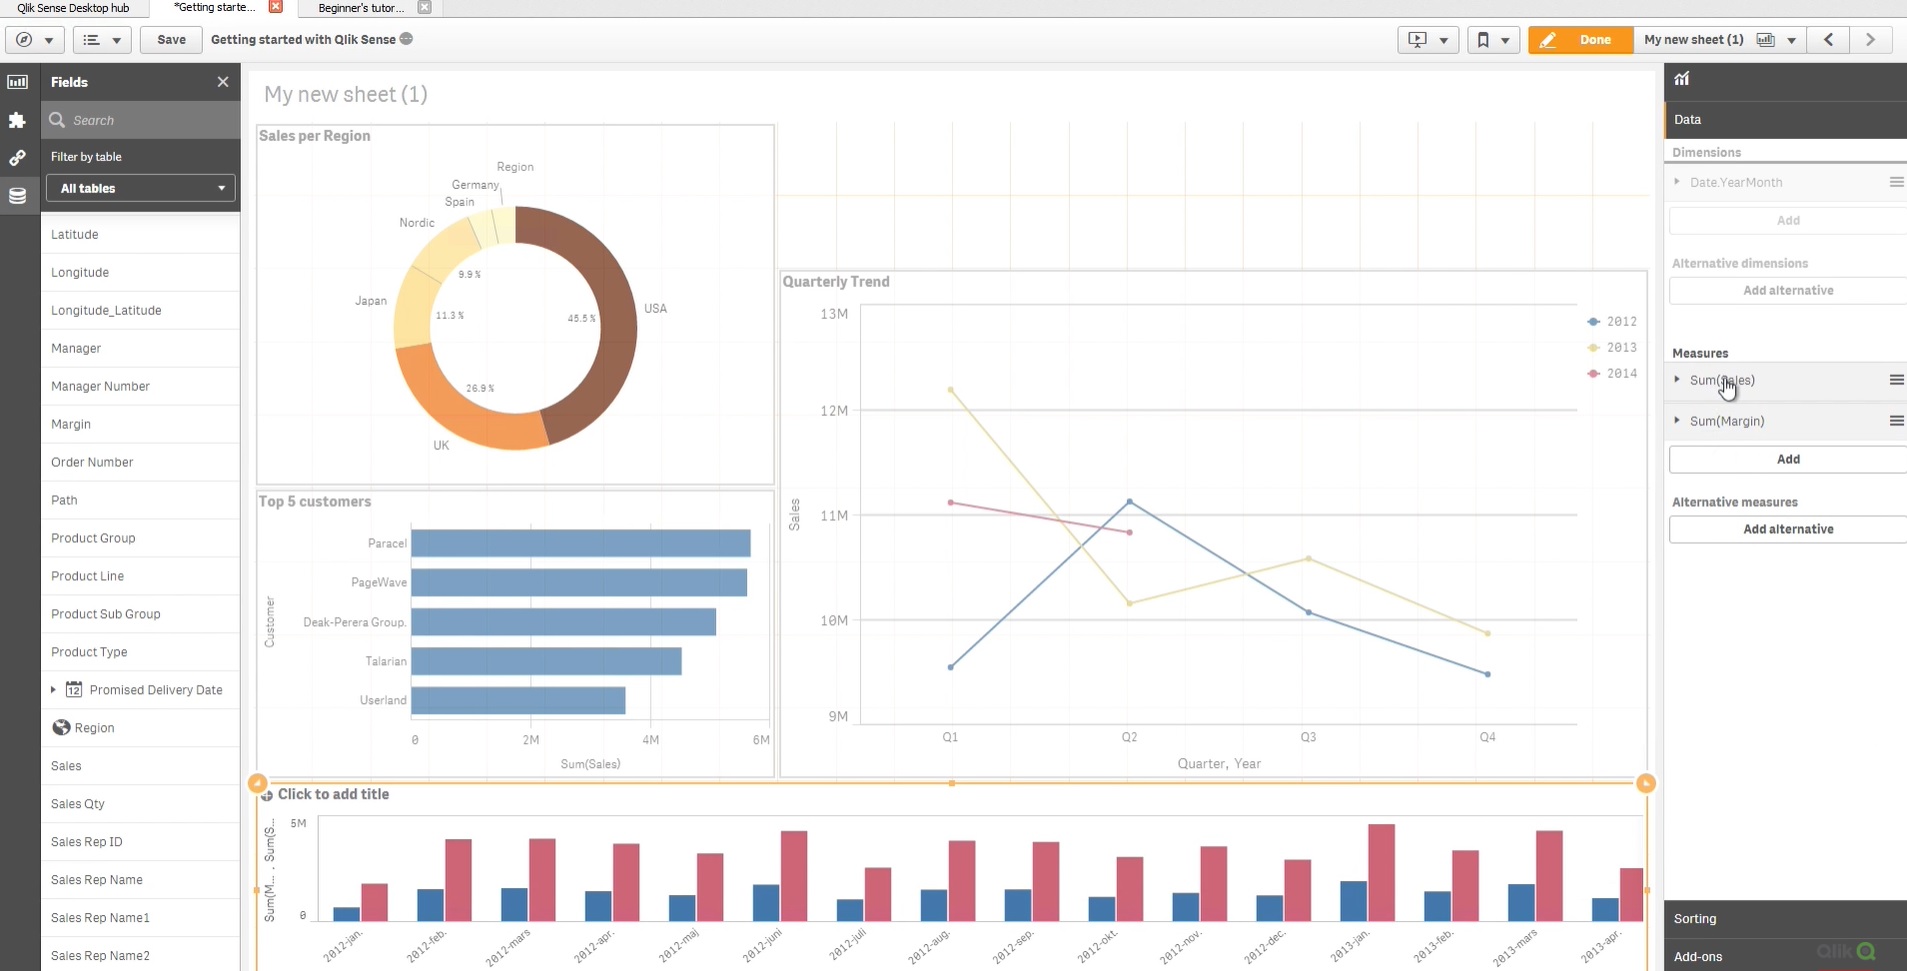Click Add alternative under Alternative measures
1907x971 pixels.
pos(1788,529)
